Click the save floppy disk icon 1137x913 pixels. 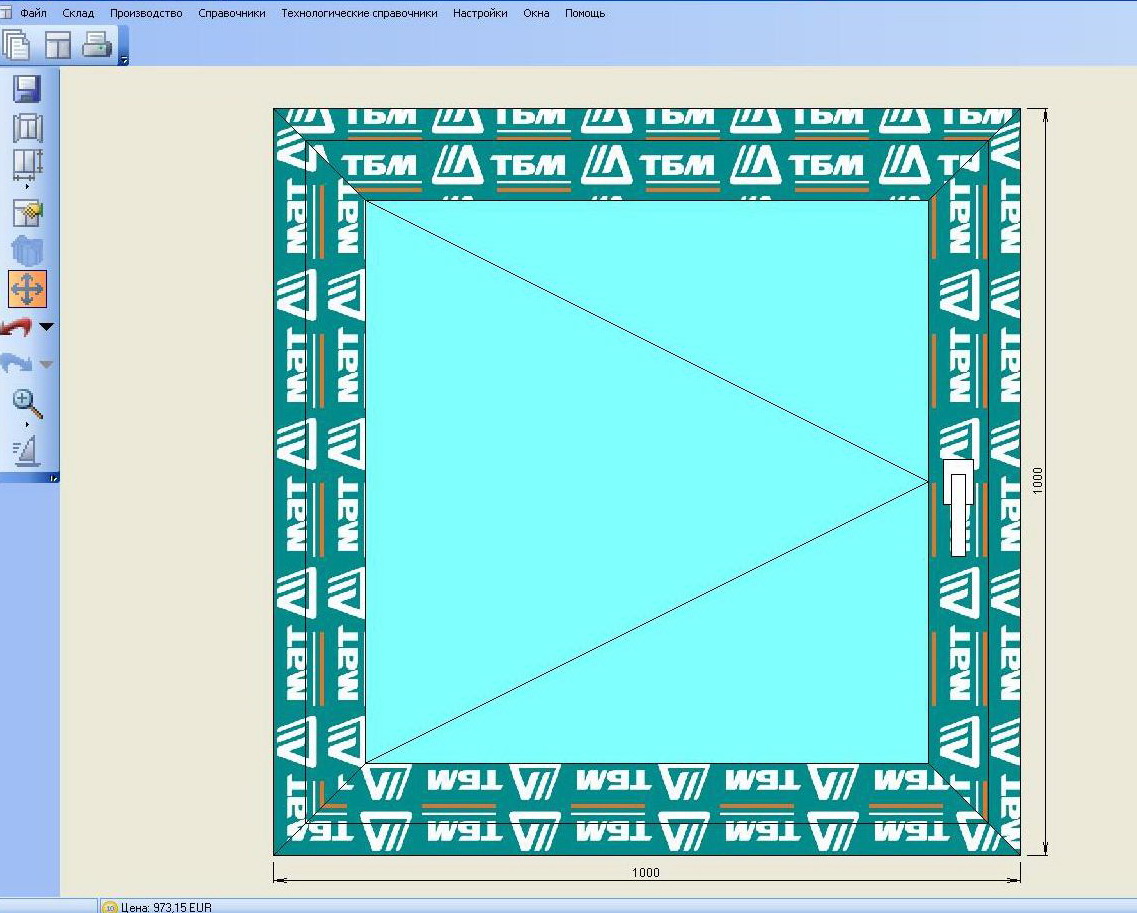click(x=28, y=88)
